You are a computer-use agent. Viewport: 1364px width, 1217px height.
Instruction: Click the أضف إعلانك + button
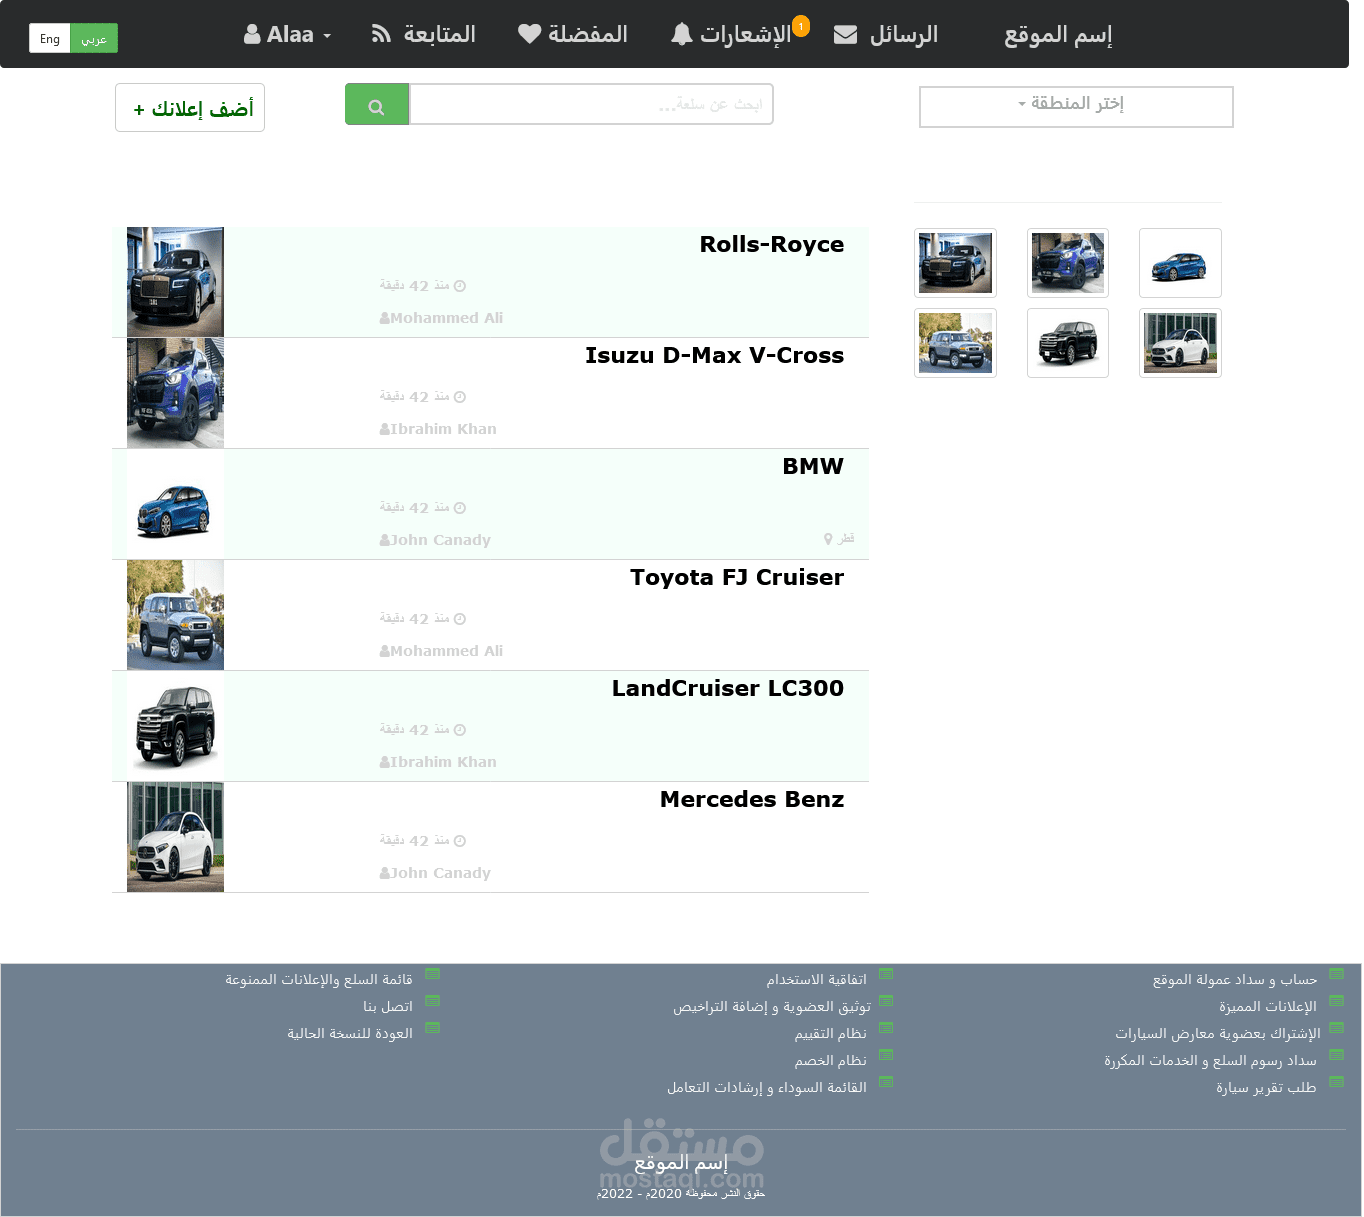pyautogui.click(x=189, y=107)
